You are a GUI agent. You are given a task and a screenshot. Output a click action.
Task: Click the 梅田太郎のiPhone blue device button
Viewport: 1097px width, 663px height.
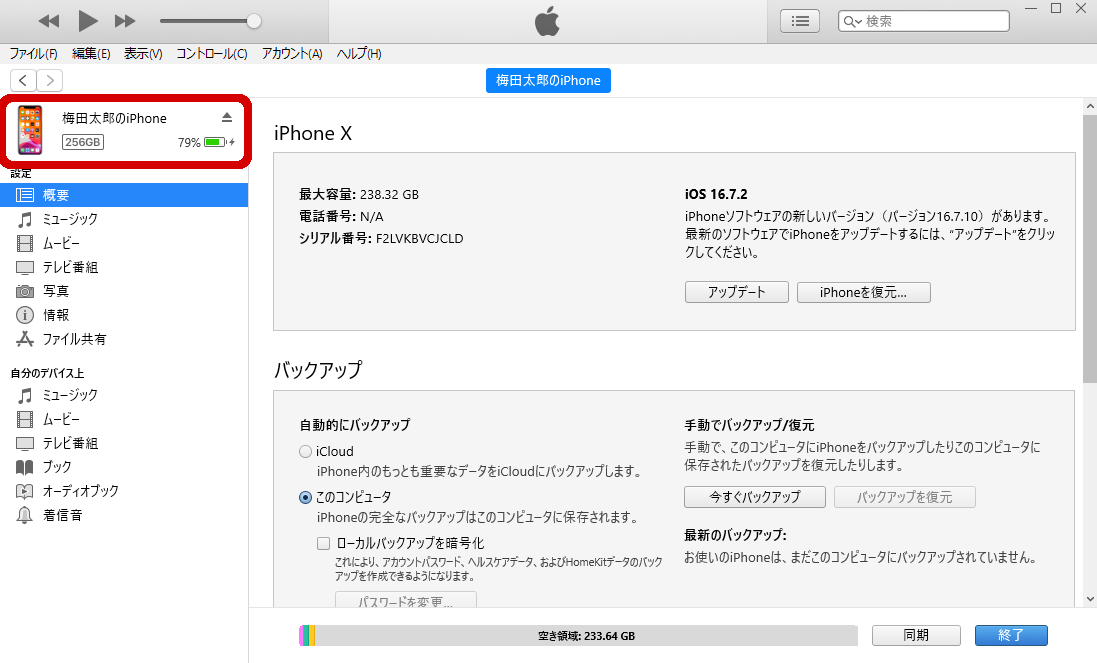point(548,80)
